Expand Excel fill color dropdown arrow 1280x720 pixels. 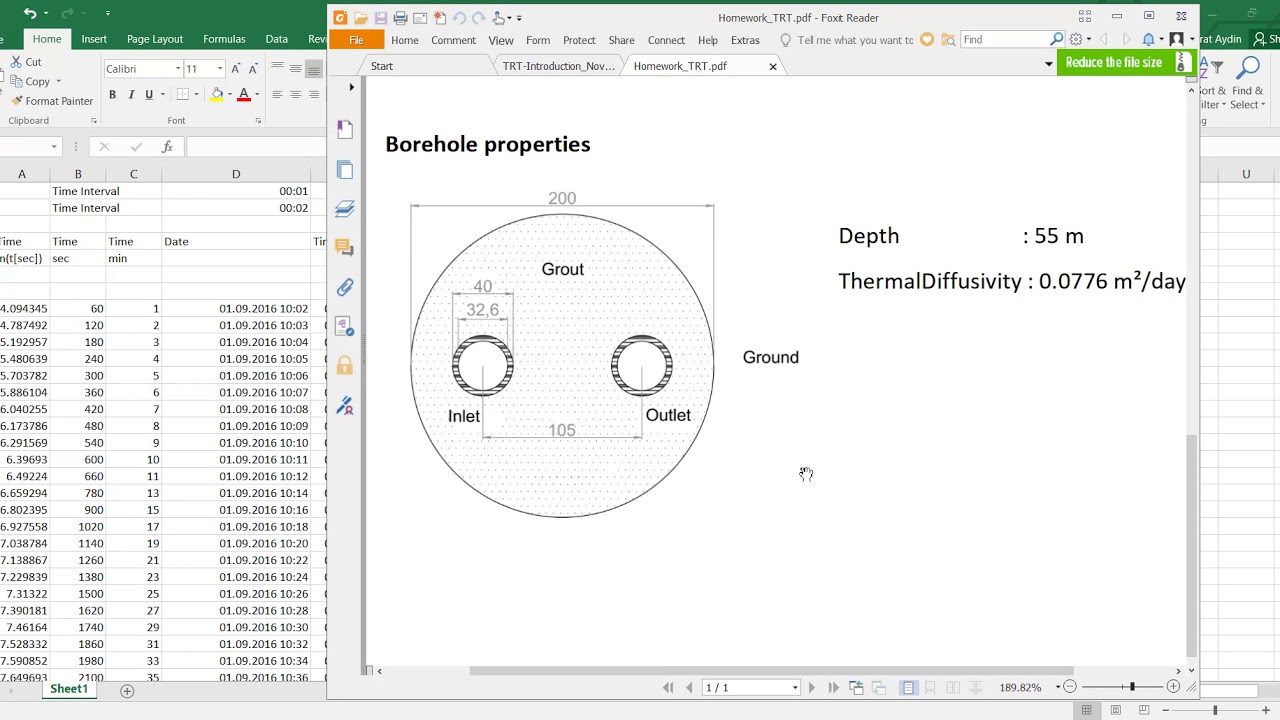click(x=230, y=94)
